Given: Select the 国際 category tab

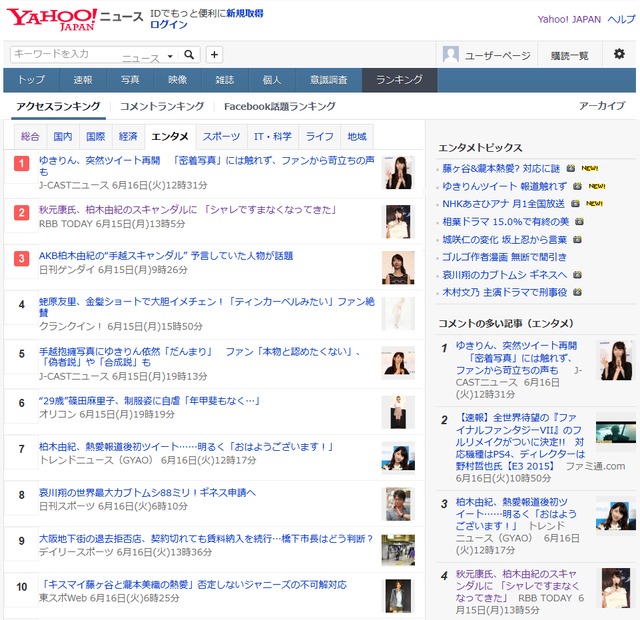Looking at the screenshot, I should (x=96, y=136).
